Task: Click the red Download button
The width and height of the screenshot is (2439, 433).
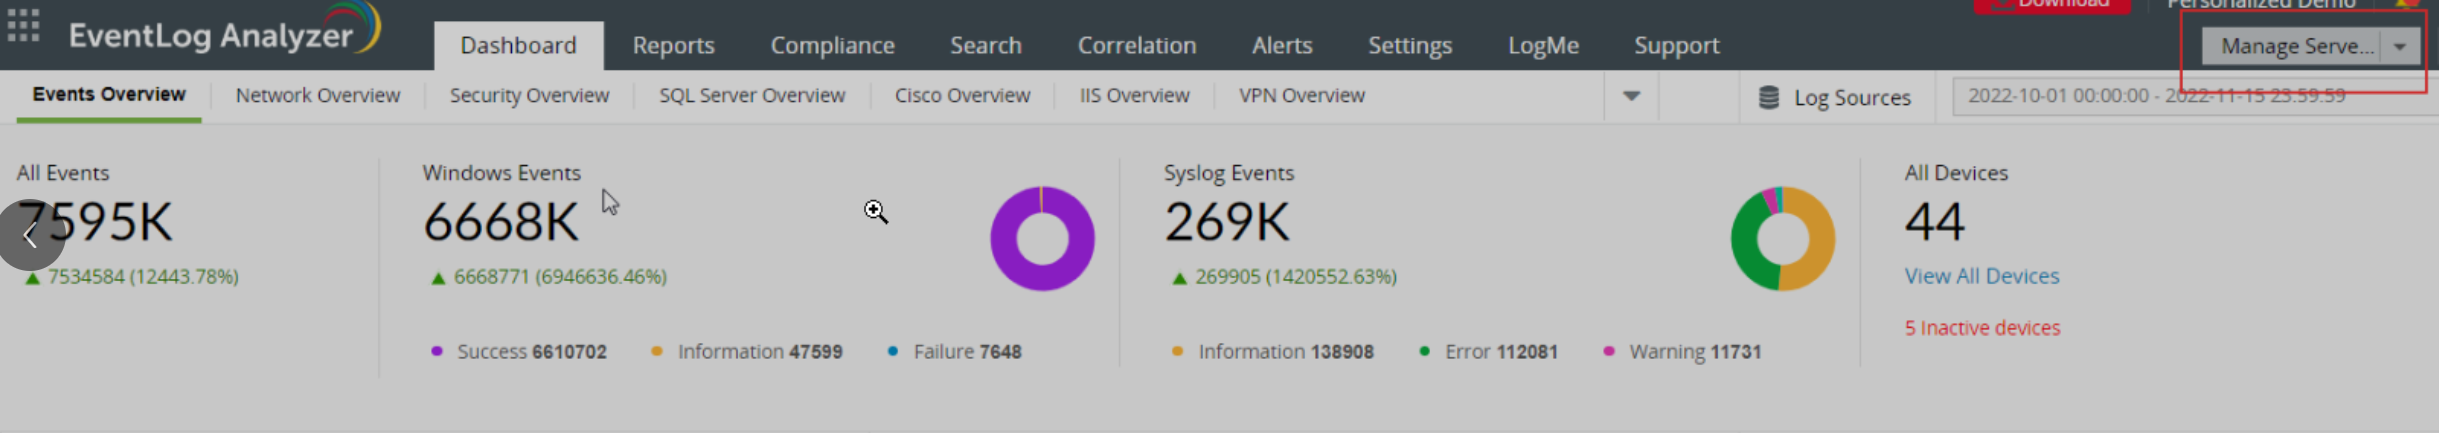Action: coord(2051,5)
